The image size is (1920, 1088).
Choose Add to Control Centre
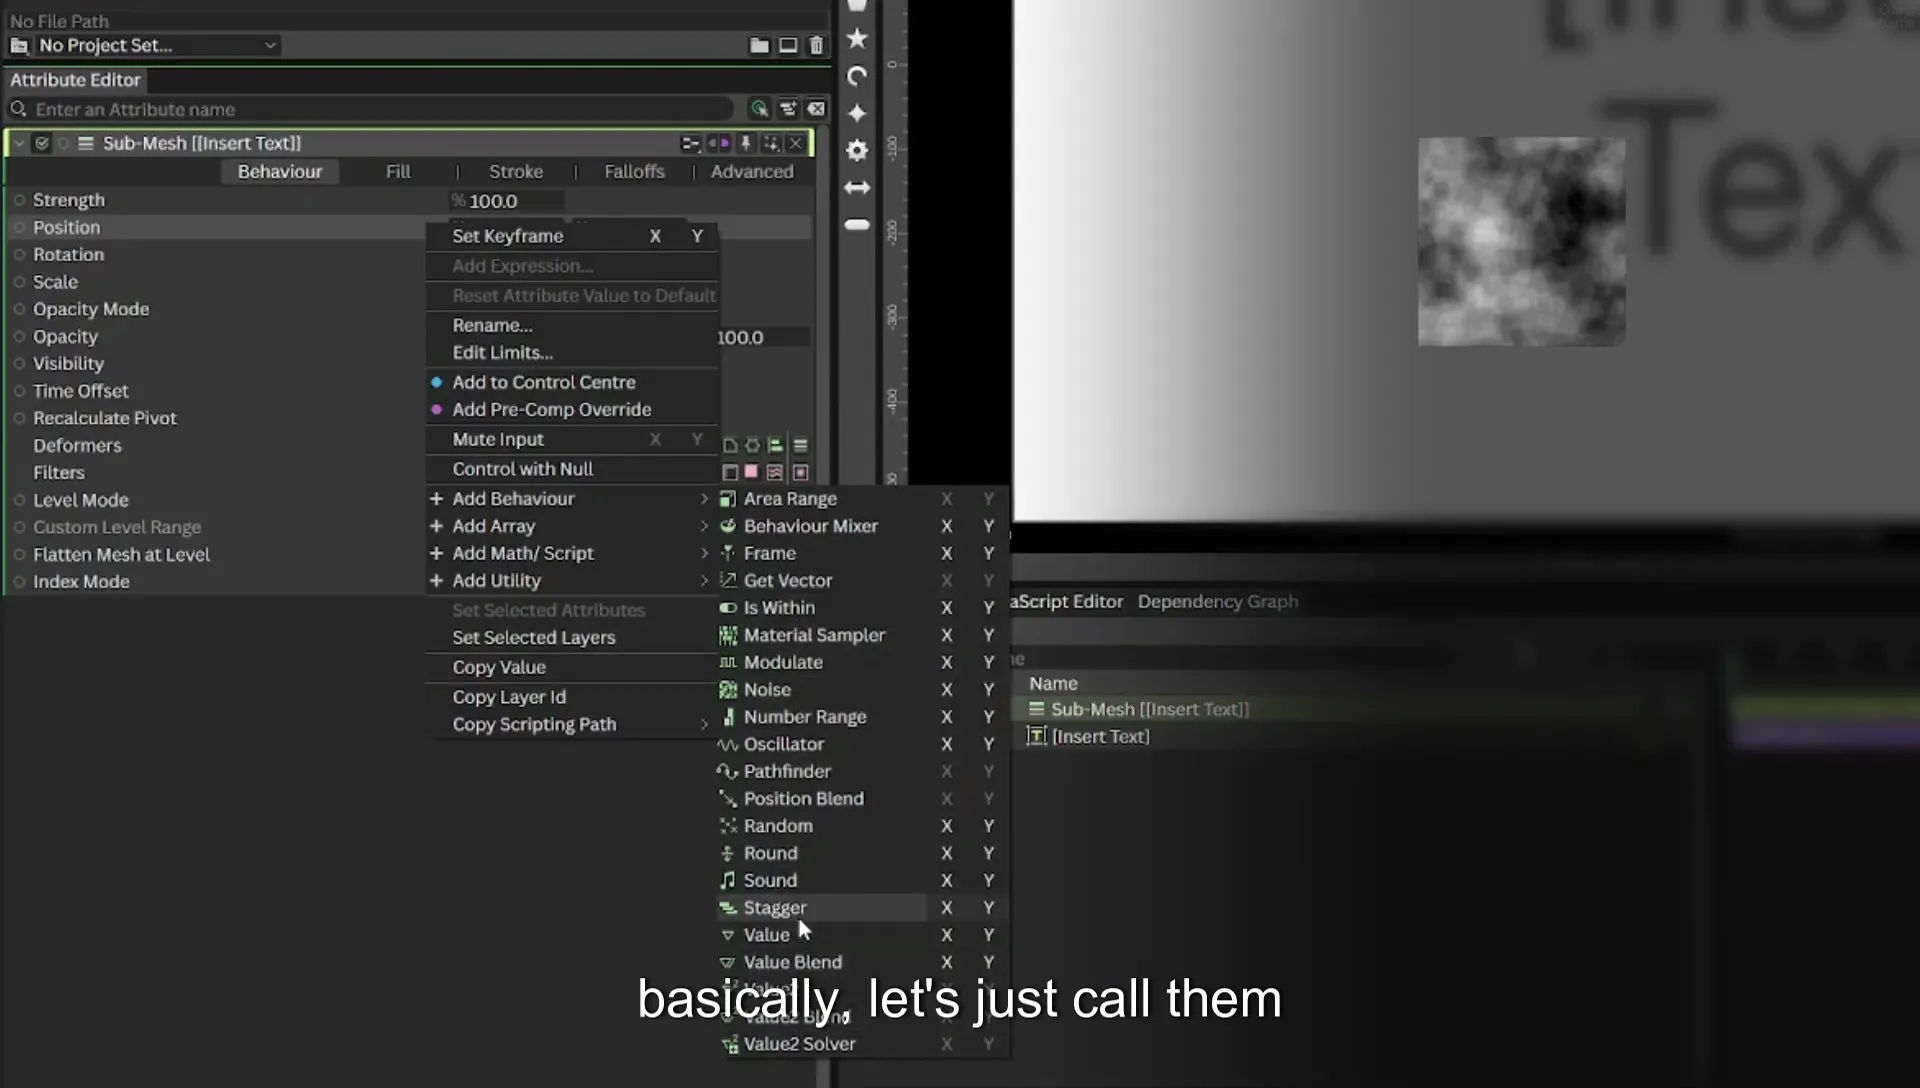571,382
